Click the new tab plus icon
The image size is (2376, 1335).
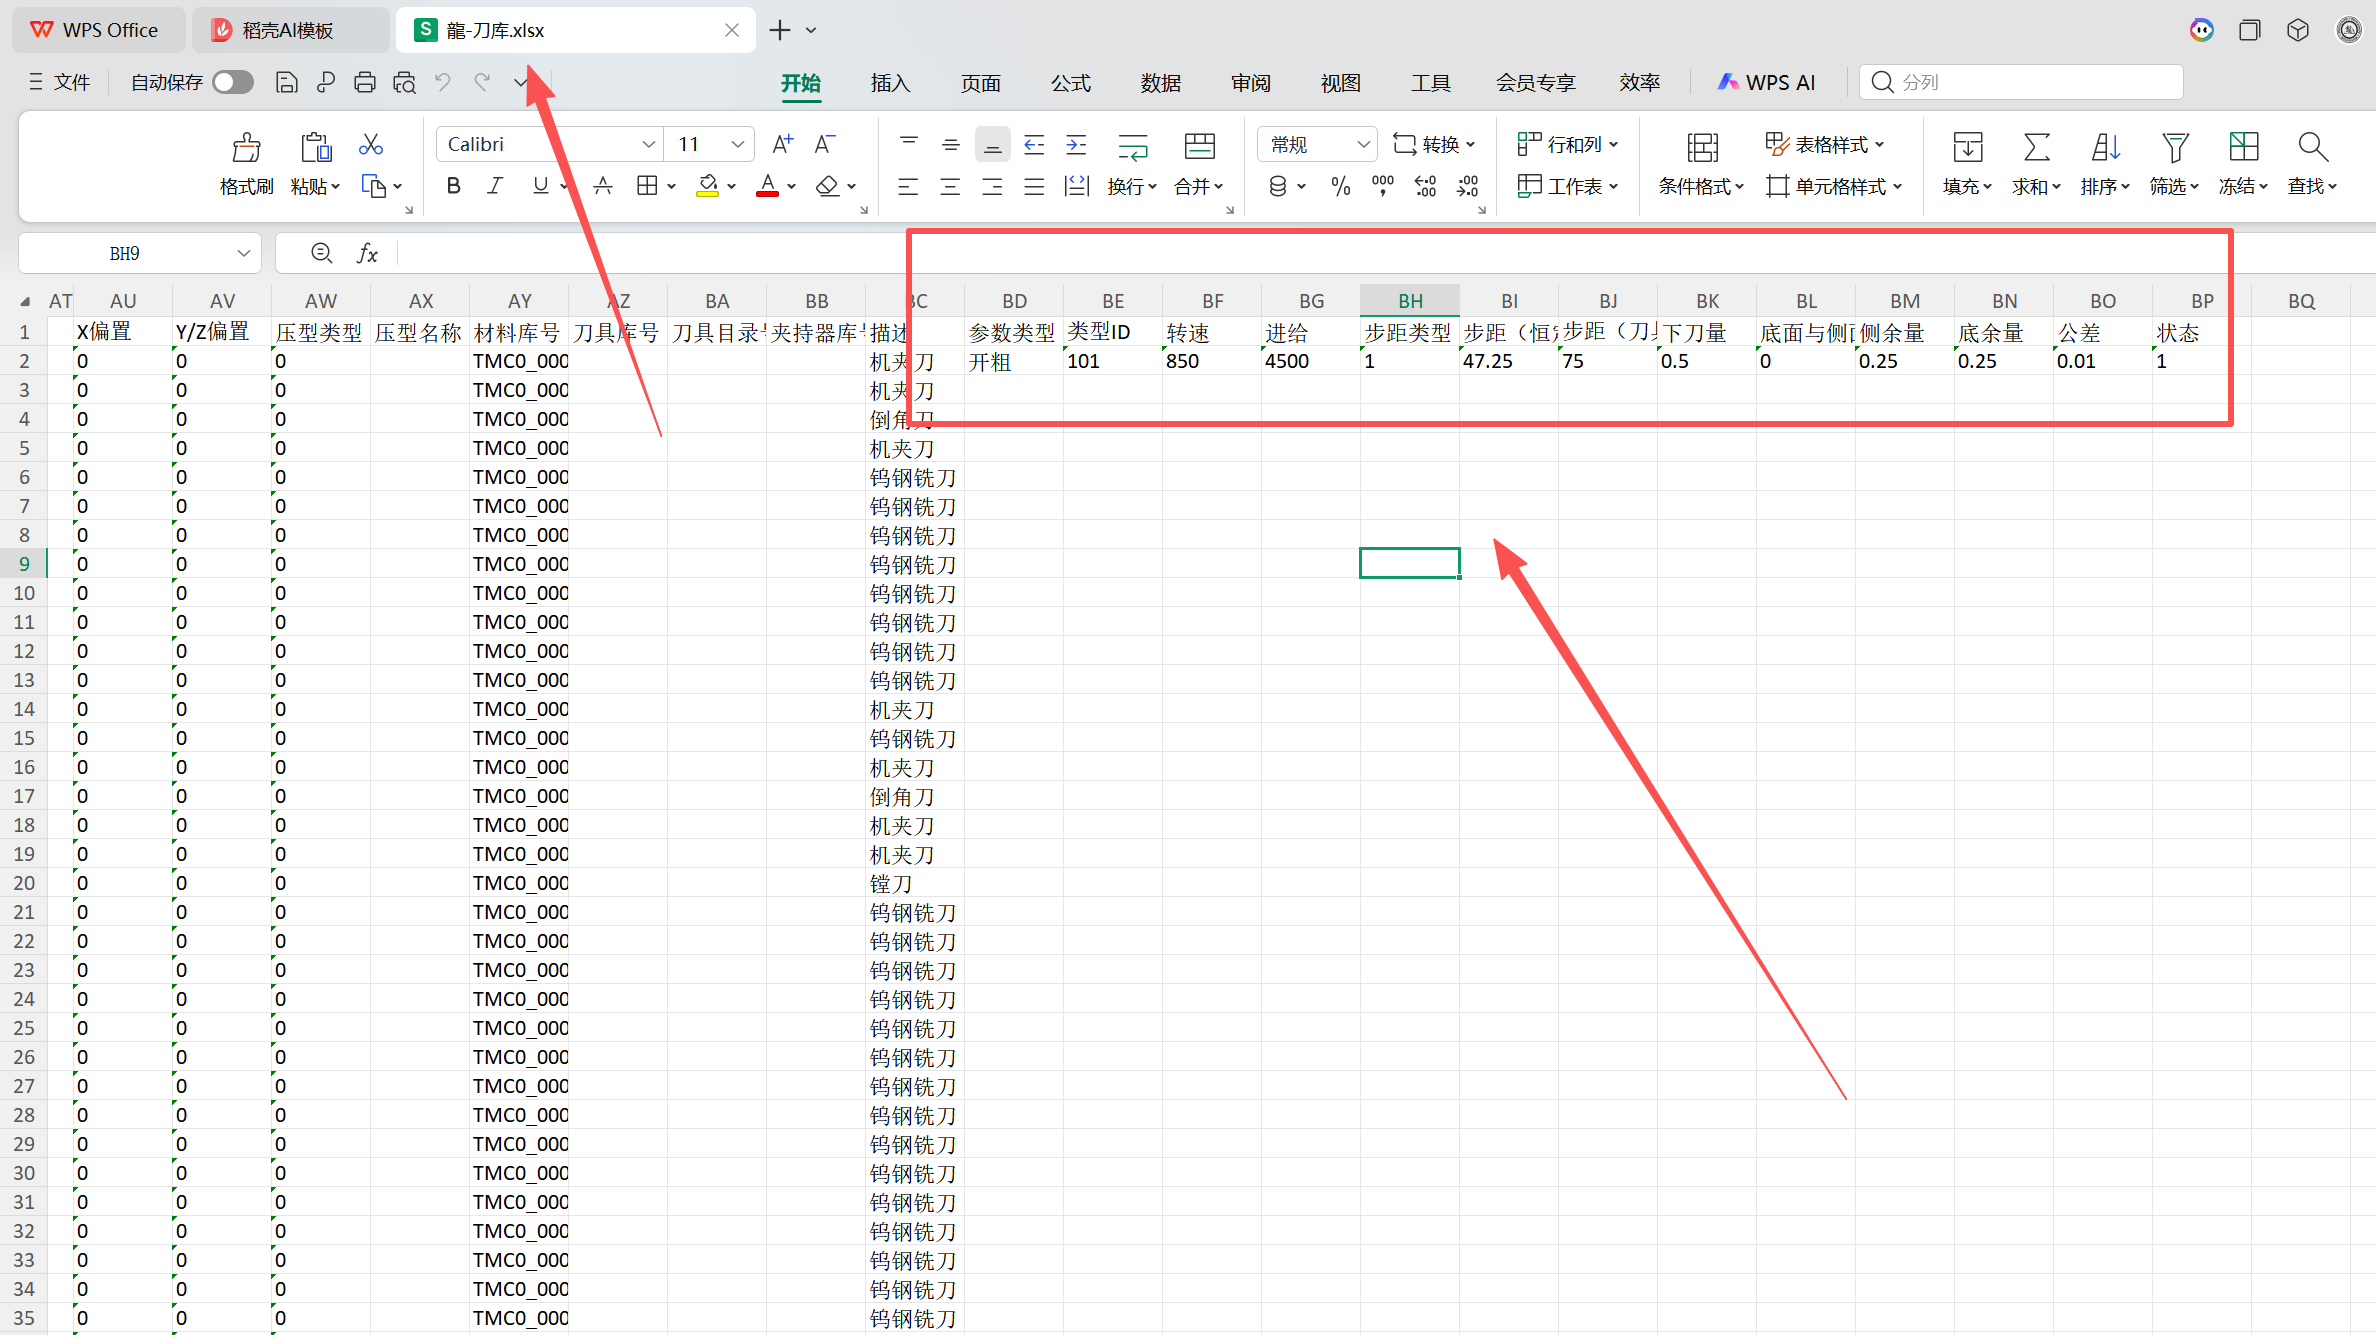pos(780,30)
